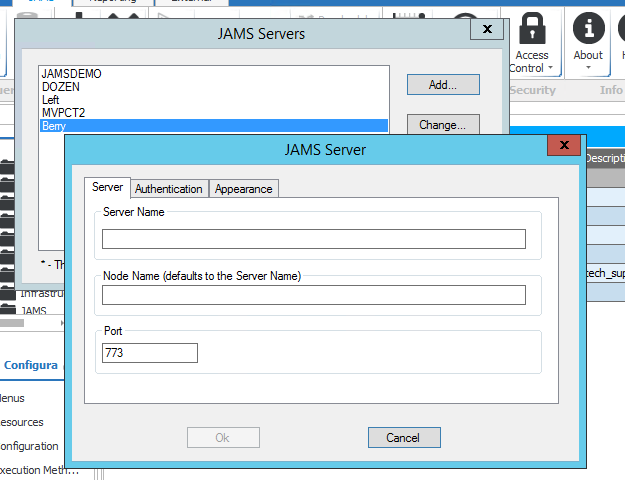Select Left in the servers list
Screen dimensions: 625x480
pyautogui.click(x=214, y=100)
